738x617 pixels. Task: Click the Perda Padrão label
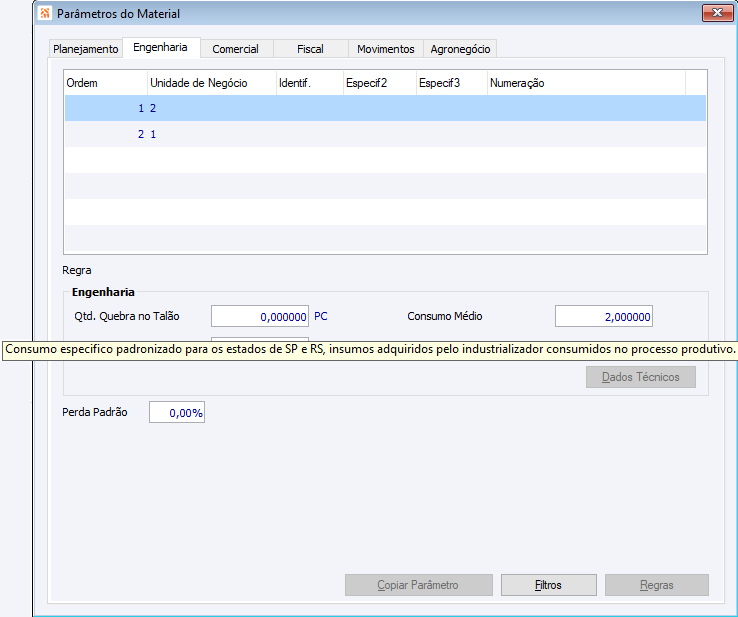point(95,412)
